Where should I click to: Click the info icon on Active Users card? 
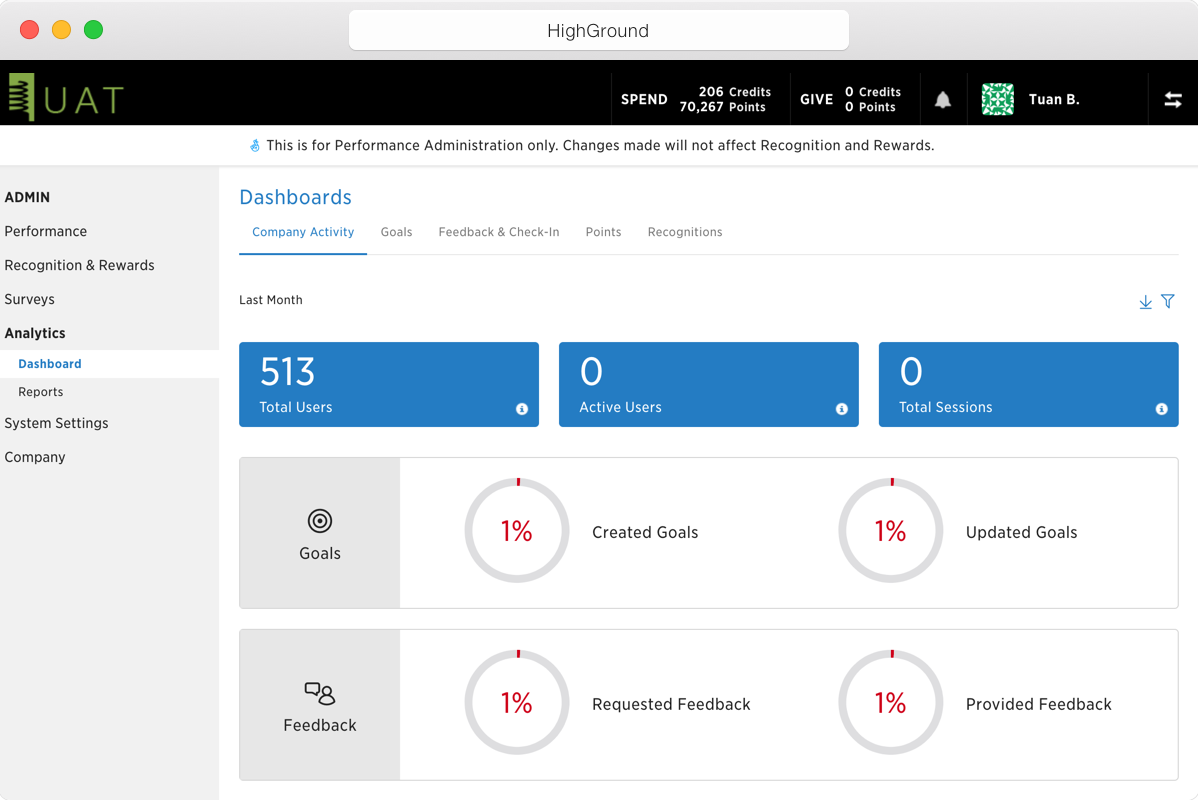click(x=842, y=409)
